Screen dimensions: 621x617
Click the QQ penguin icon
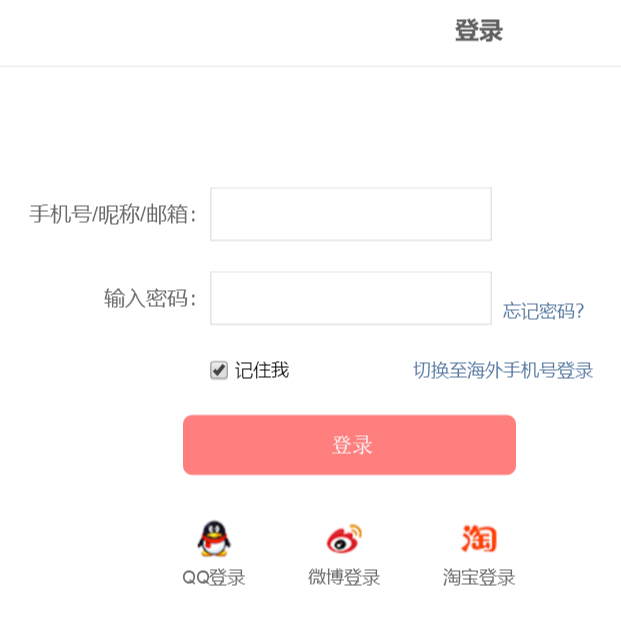click(213, 539)
